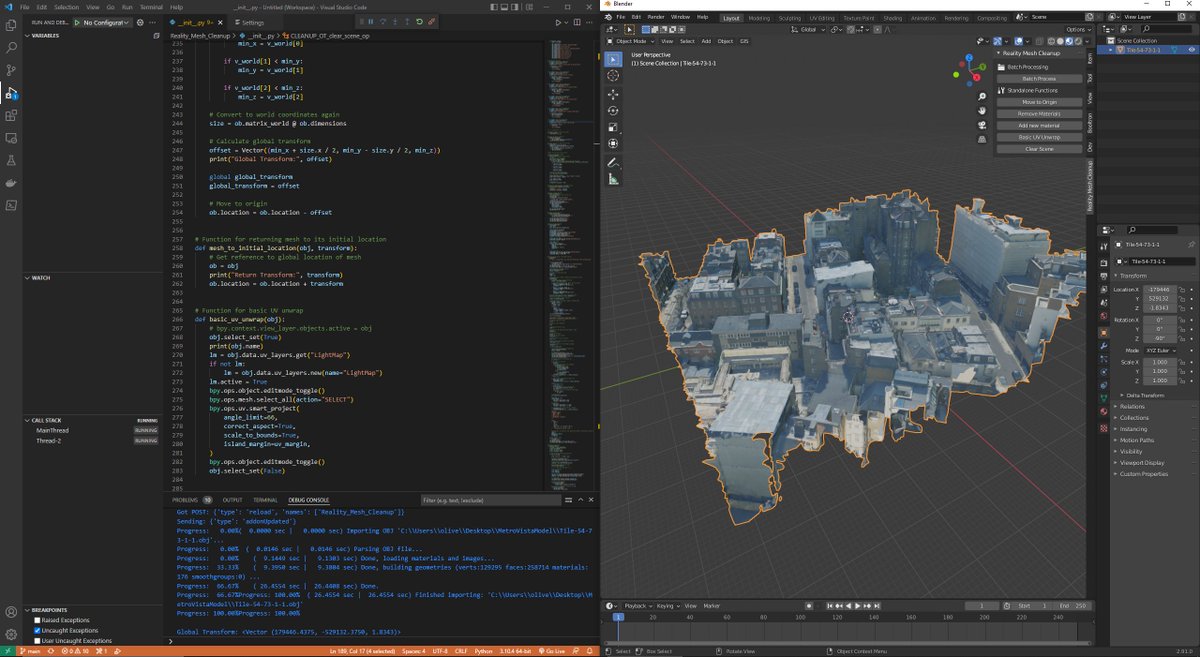Switch to solid viewport shading

pos(1058,41)
